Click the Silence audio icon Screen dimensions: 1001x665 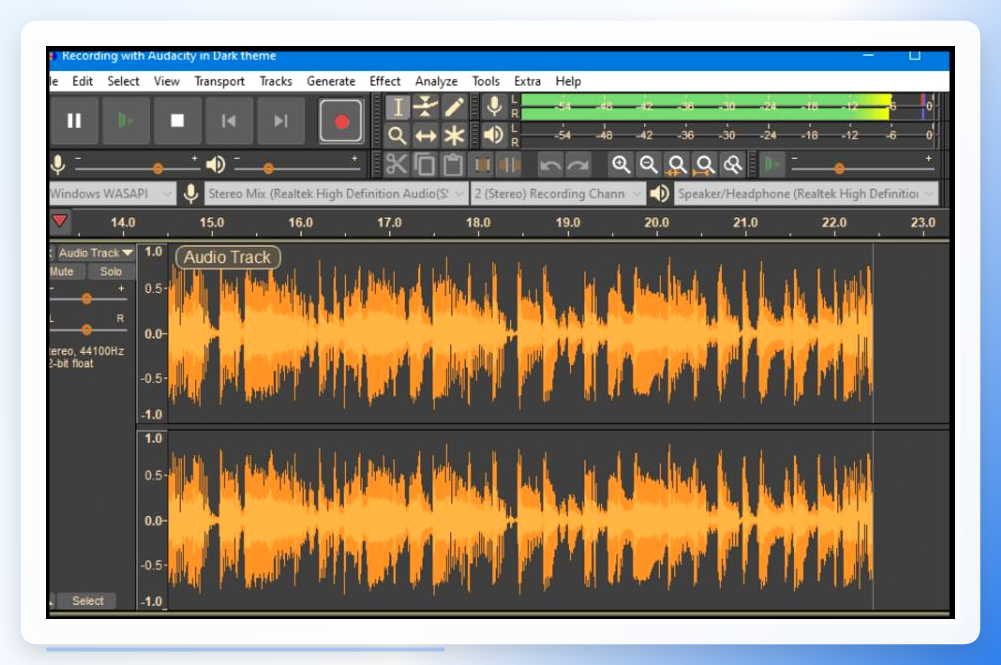pos(509,165)
